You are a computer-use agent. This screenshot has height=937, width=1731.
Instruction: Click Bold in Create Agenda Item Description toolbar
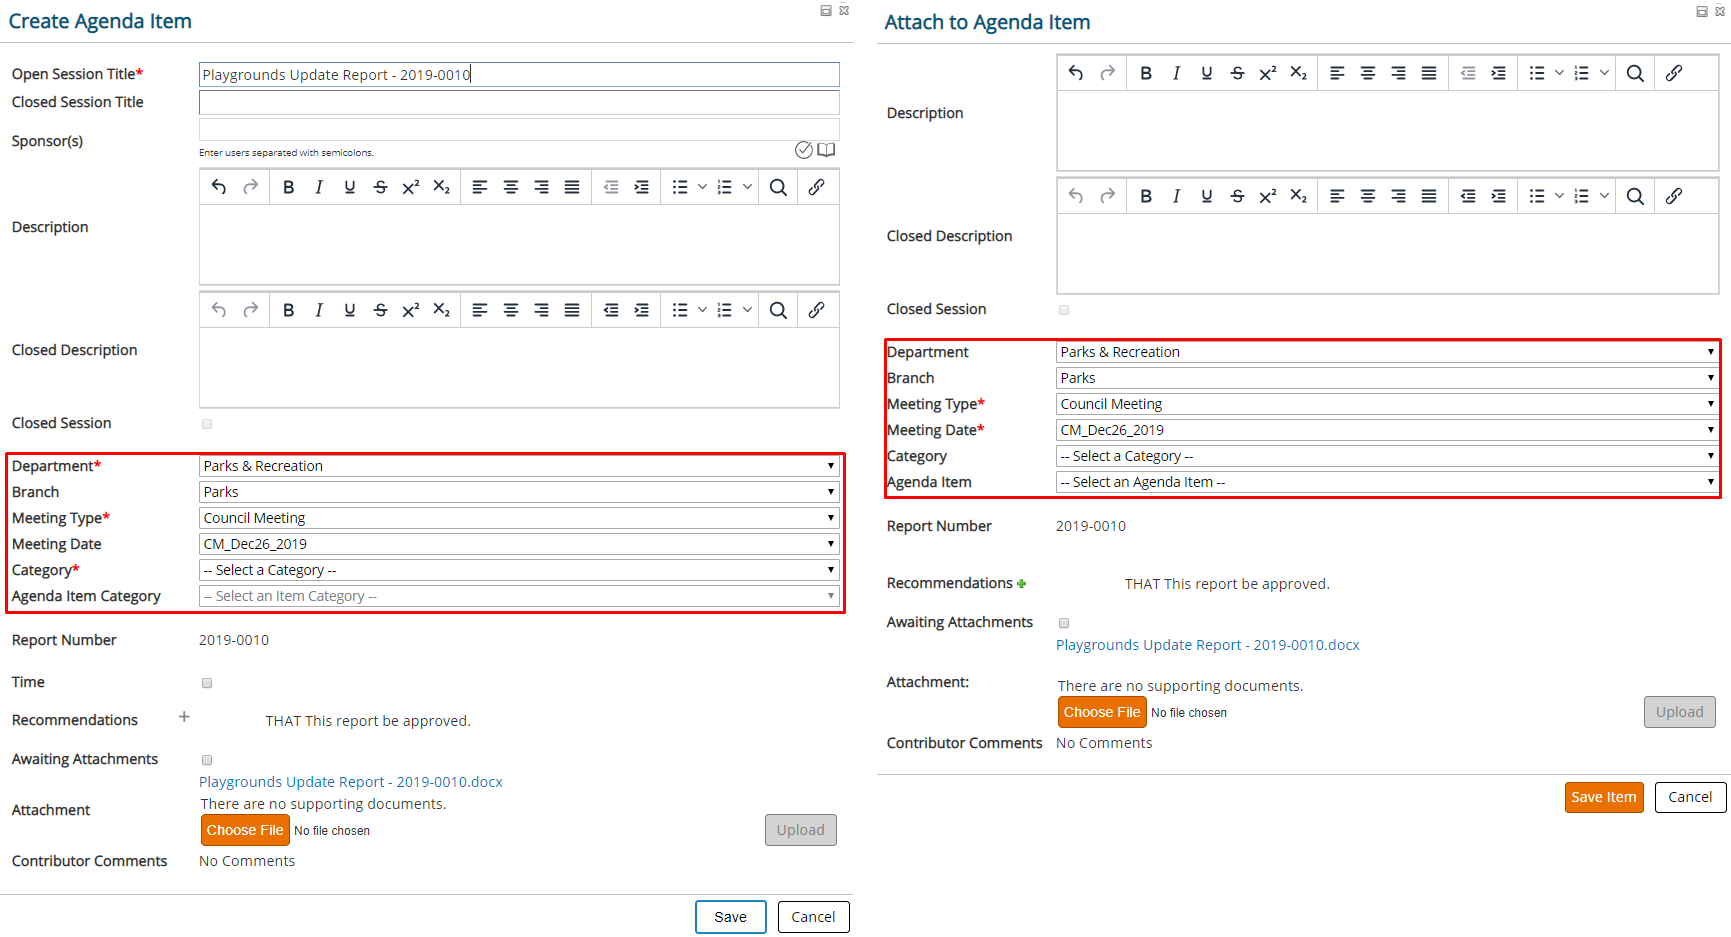[x=288, y=187]
